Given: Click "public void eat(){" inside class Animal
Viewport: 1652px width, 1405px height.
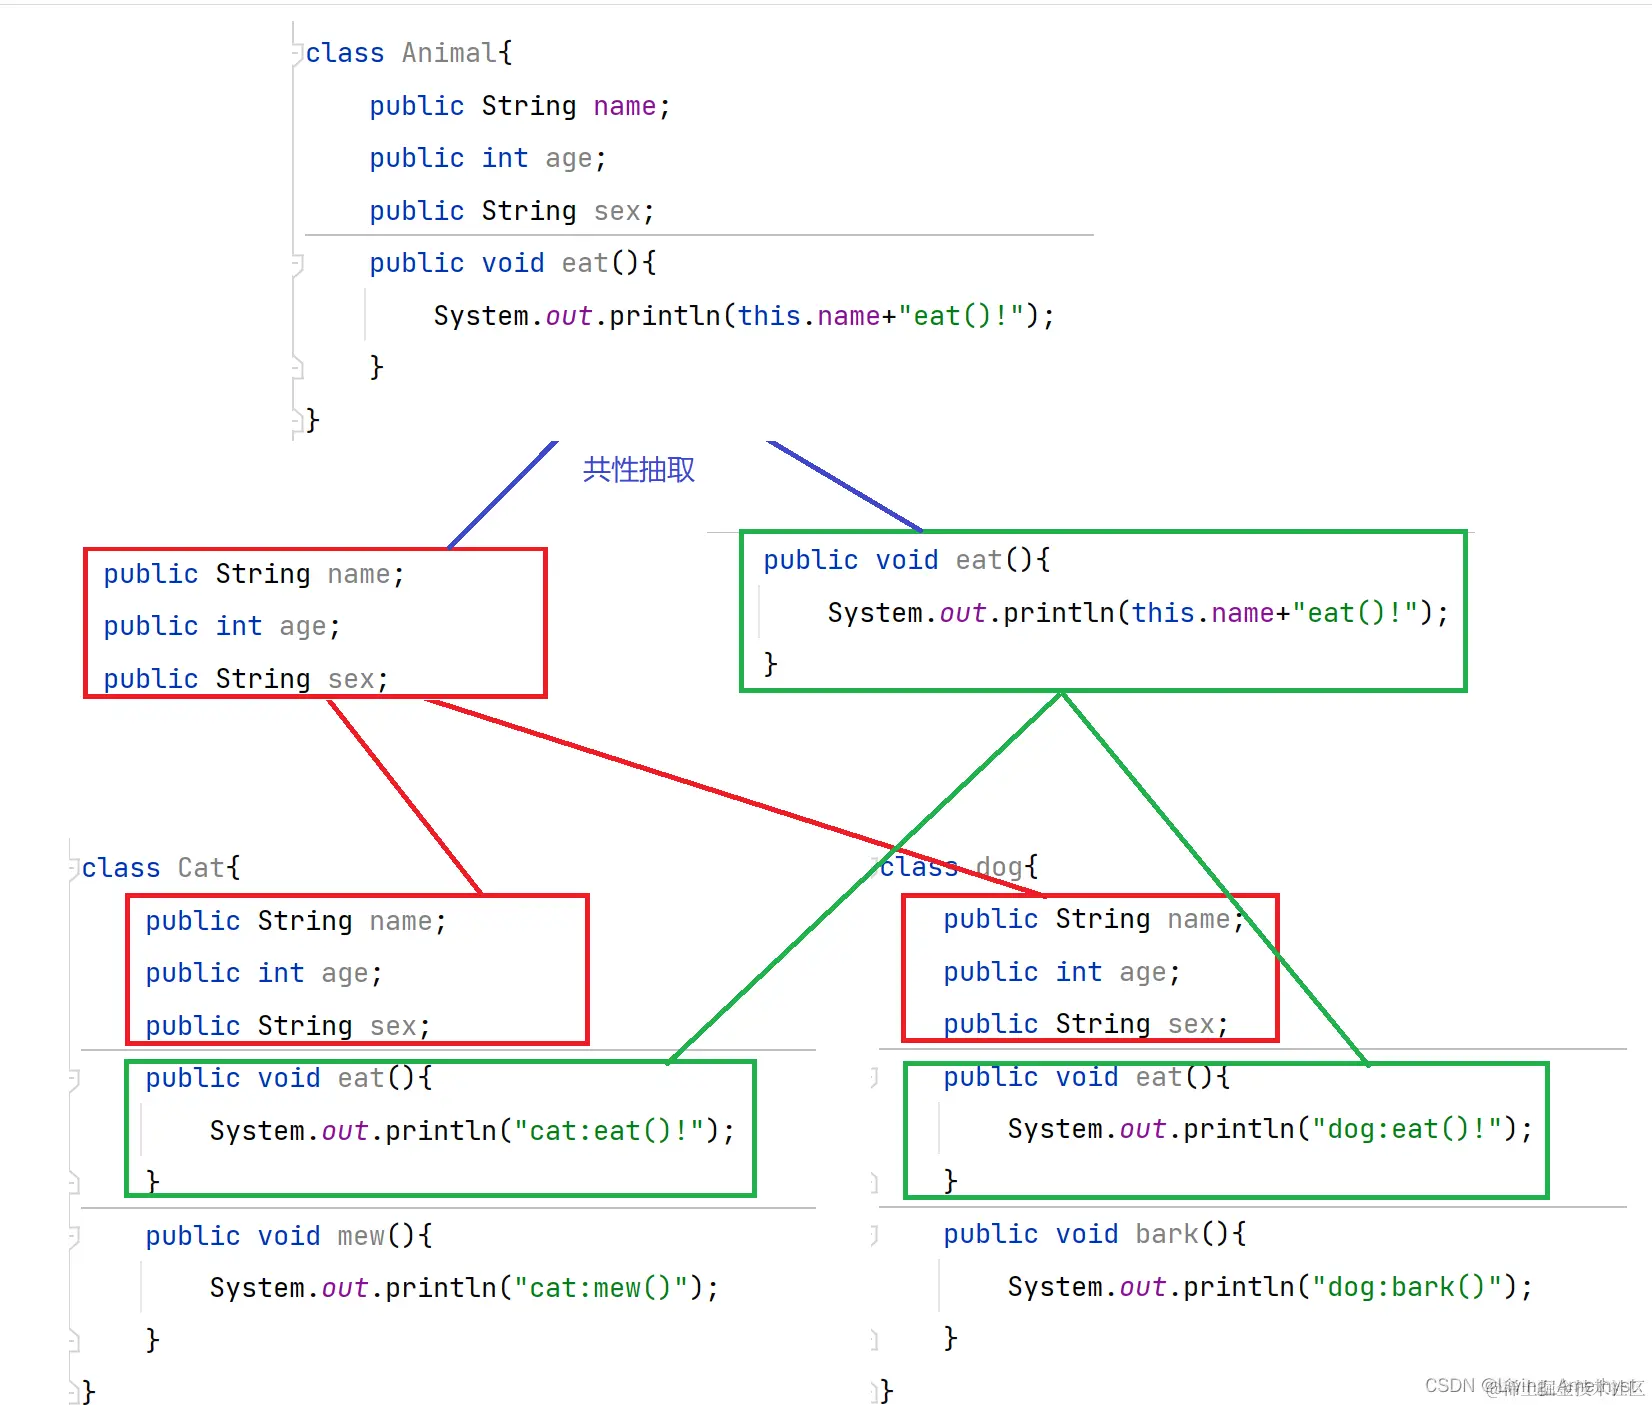Looking at the screenshot, I should [513, 263].
